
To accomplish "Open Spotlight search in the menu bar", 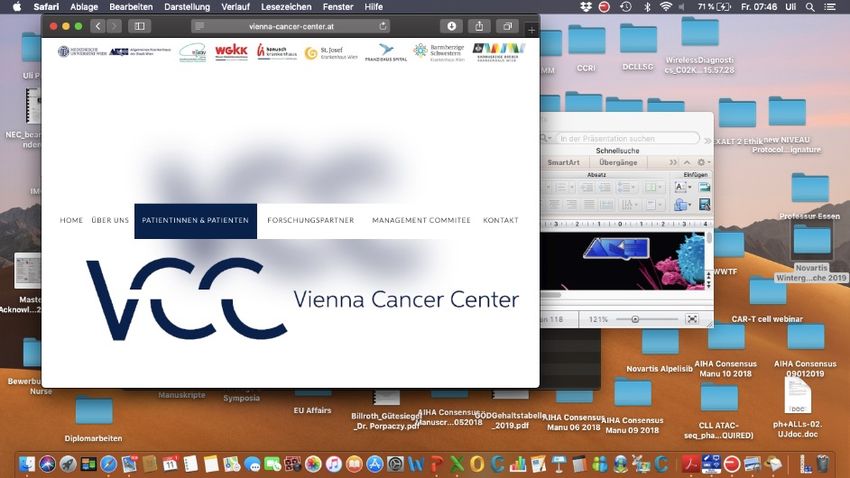I will 810,7.
